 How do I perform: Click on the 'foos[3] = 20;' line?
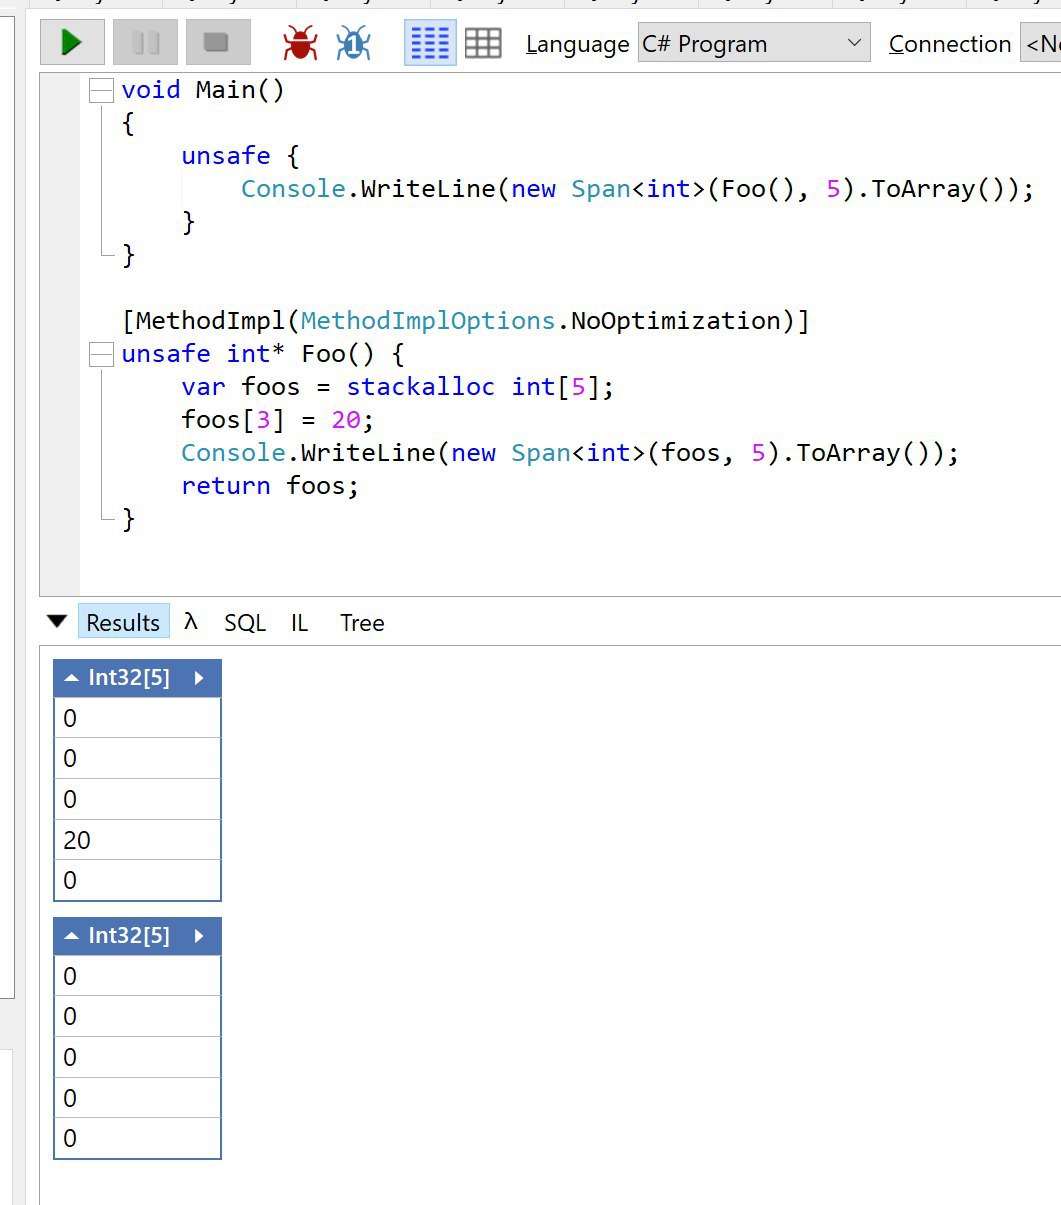coord(278,420)
